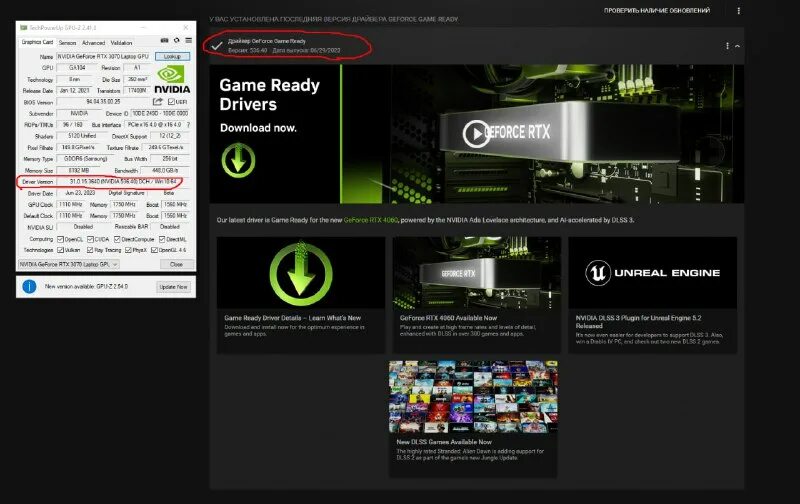The width and height of the screenshot is (800, 504).
Task: Collapse the driver card with chevron arrow
Action: click(x=737, y=46)
